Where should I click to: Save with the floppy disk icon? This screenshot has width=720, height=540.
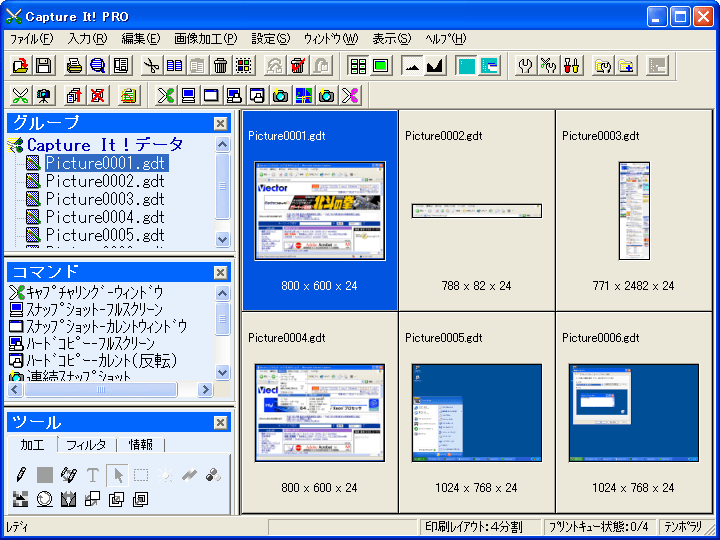(x=44, y=66)
